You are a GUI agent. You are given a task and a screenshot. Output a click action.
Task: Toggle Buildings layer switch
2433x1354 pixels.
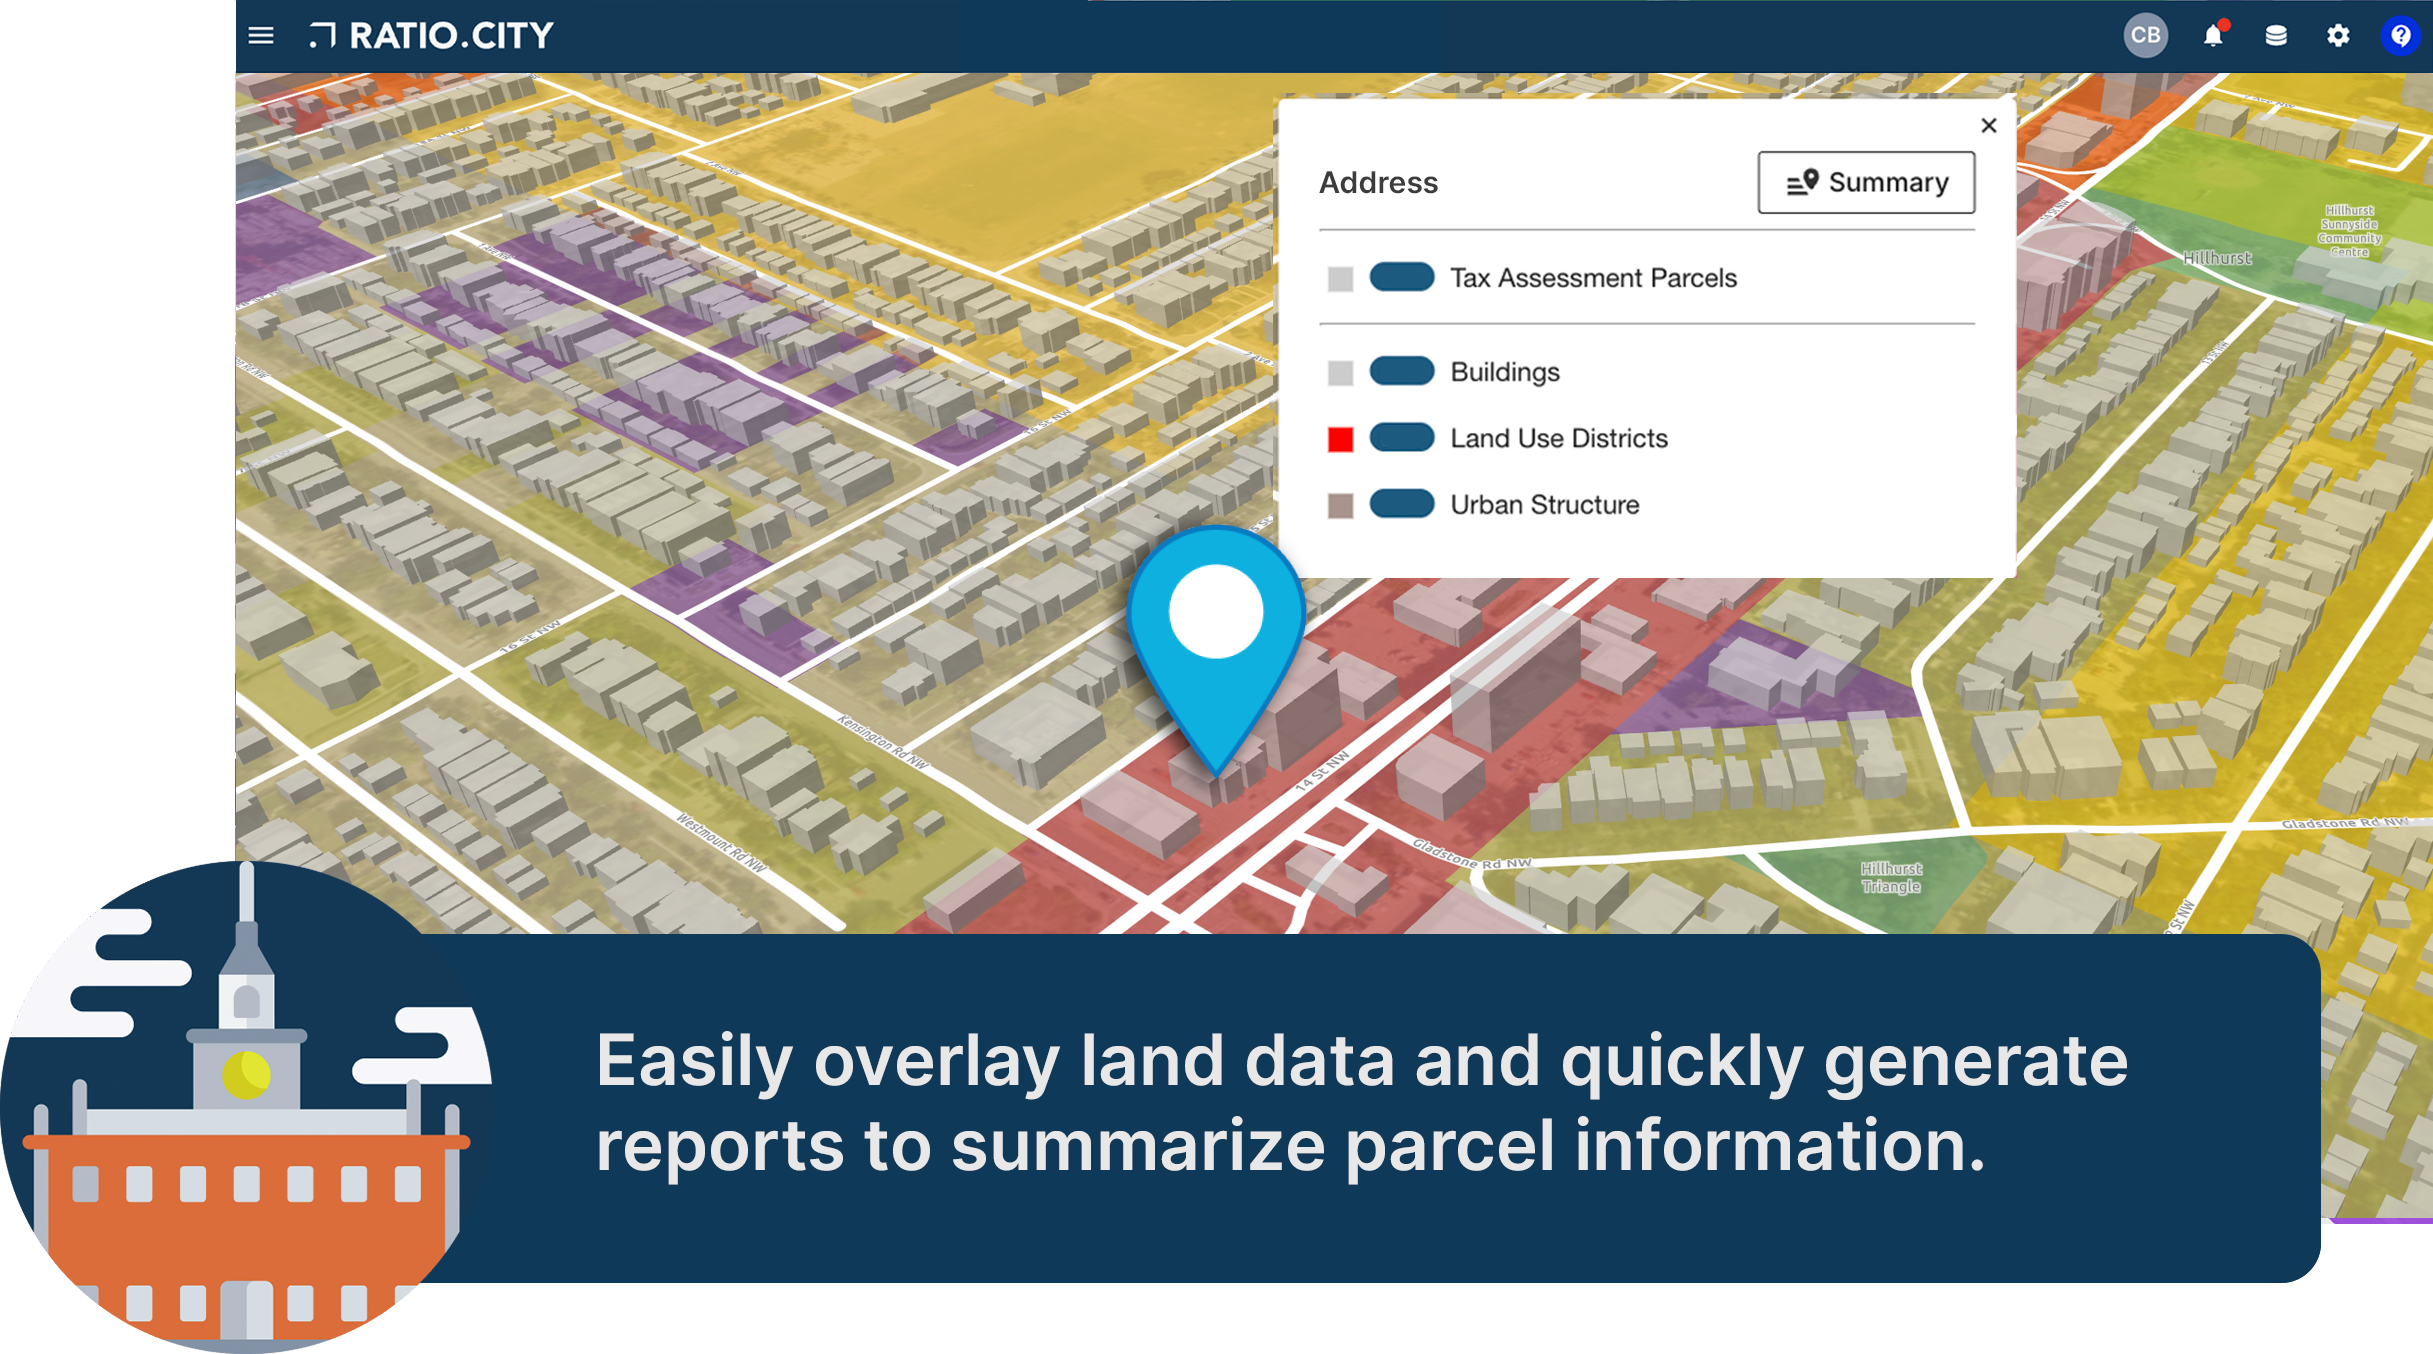(1402, 371)
